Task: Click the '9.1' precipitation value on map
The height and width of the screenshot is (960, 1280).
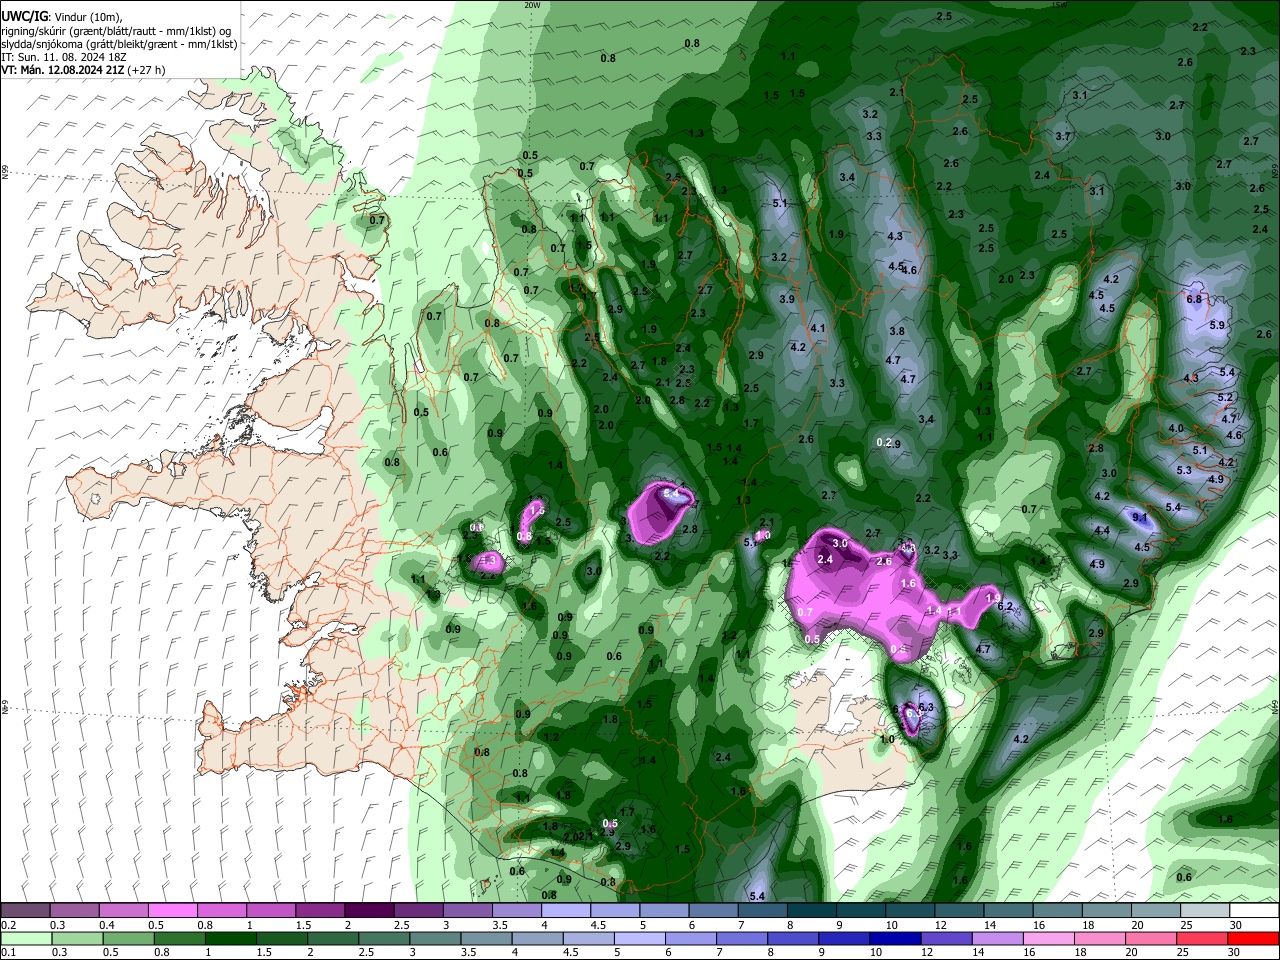Action: coord(1140,517)
